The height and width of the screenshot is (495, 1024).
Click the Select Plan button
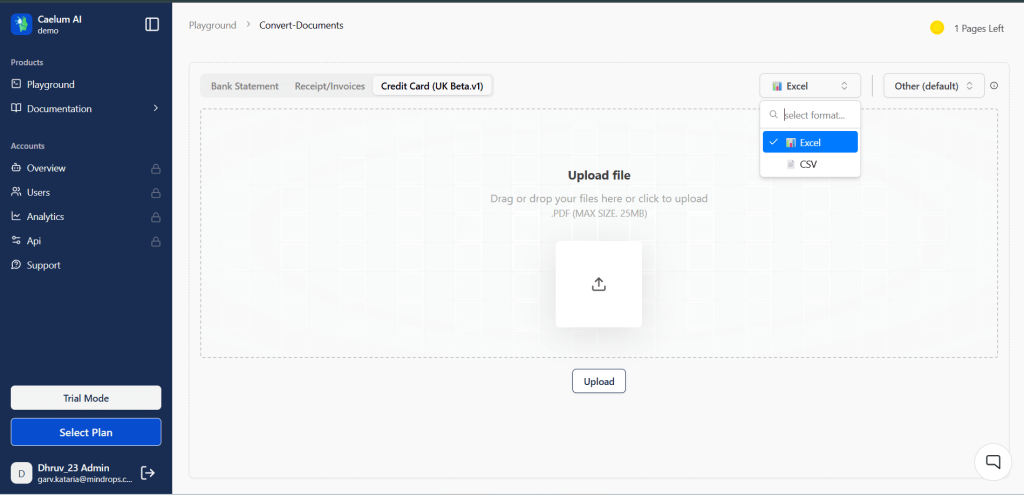(x=86, y=432)
